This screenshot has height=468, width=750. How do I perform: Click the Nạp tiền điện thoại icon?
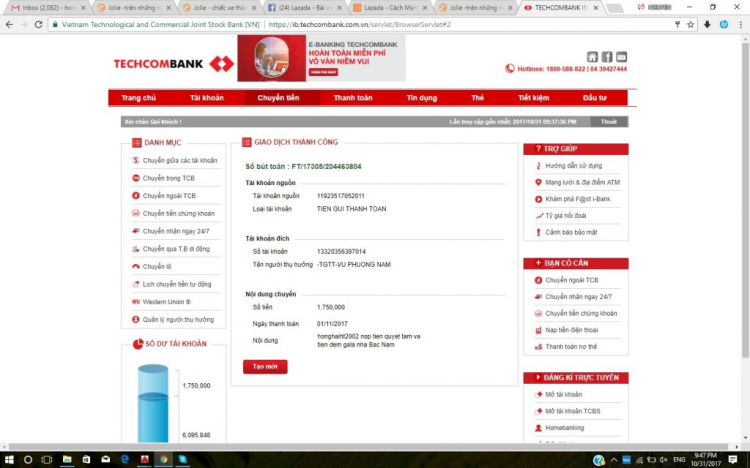[x=538, y=330]
